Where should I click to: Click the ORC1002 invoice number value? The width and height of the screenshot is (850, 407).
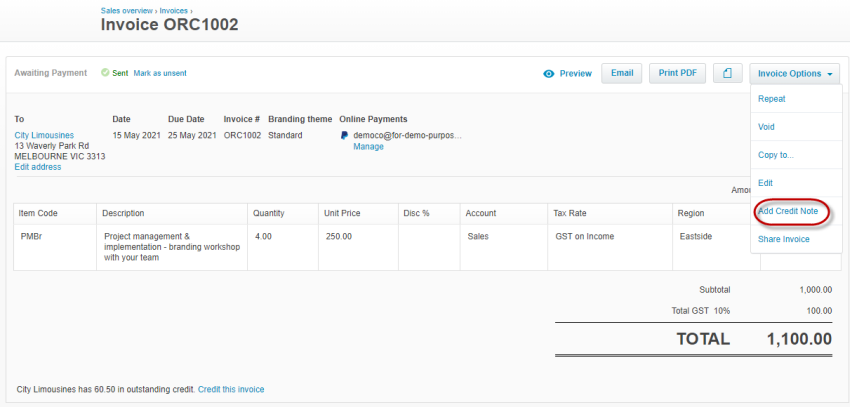point(242,135)
